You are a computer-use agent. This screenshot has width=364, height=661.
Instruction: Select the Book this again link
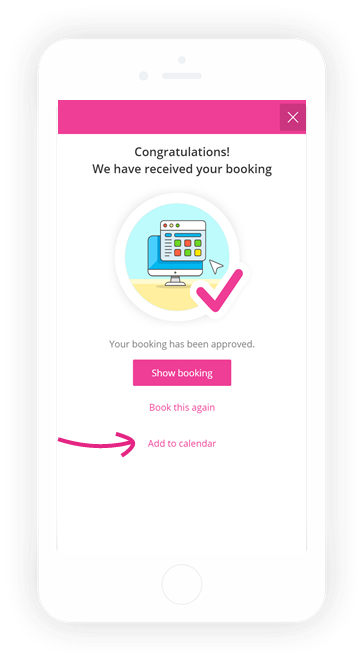point(182,407)
